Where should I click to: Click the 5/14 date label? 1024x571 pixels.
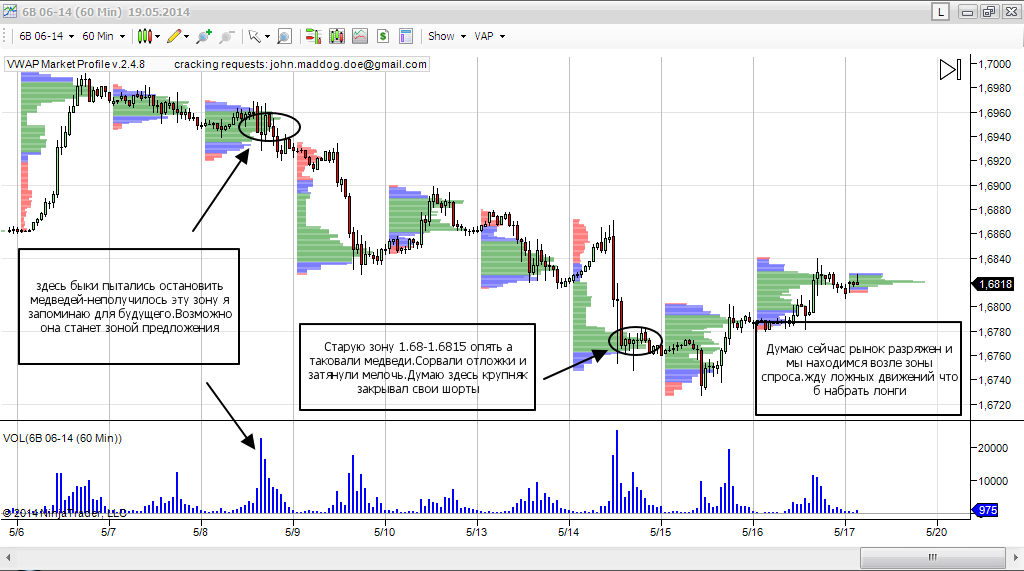tap(569, 532)
